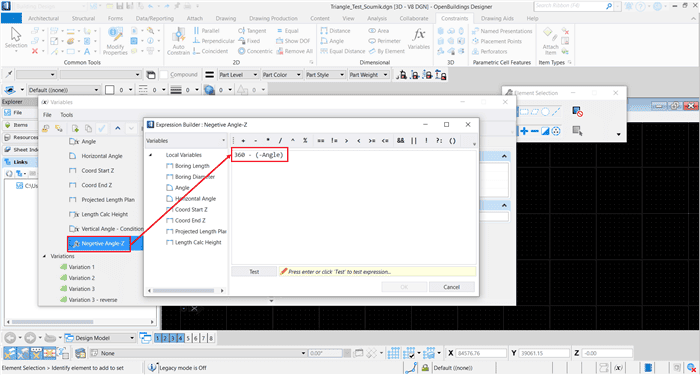The width and height of the screenshot is (700, 375).
Task: Open File menu in Variables dialog
Action: click(47, 115)
